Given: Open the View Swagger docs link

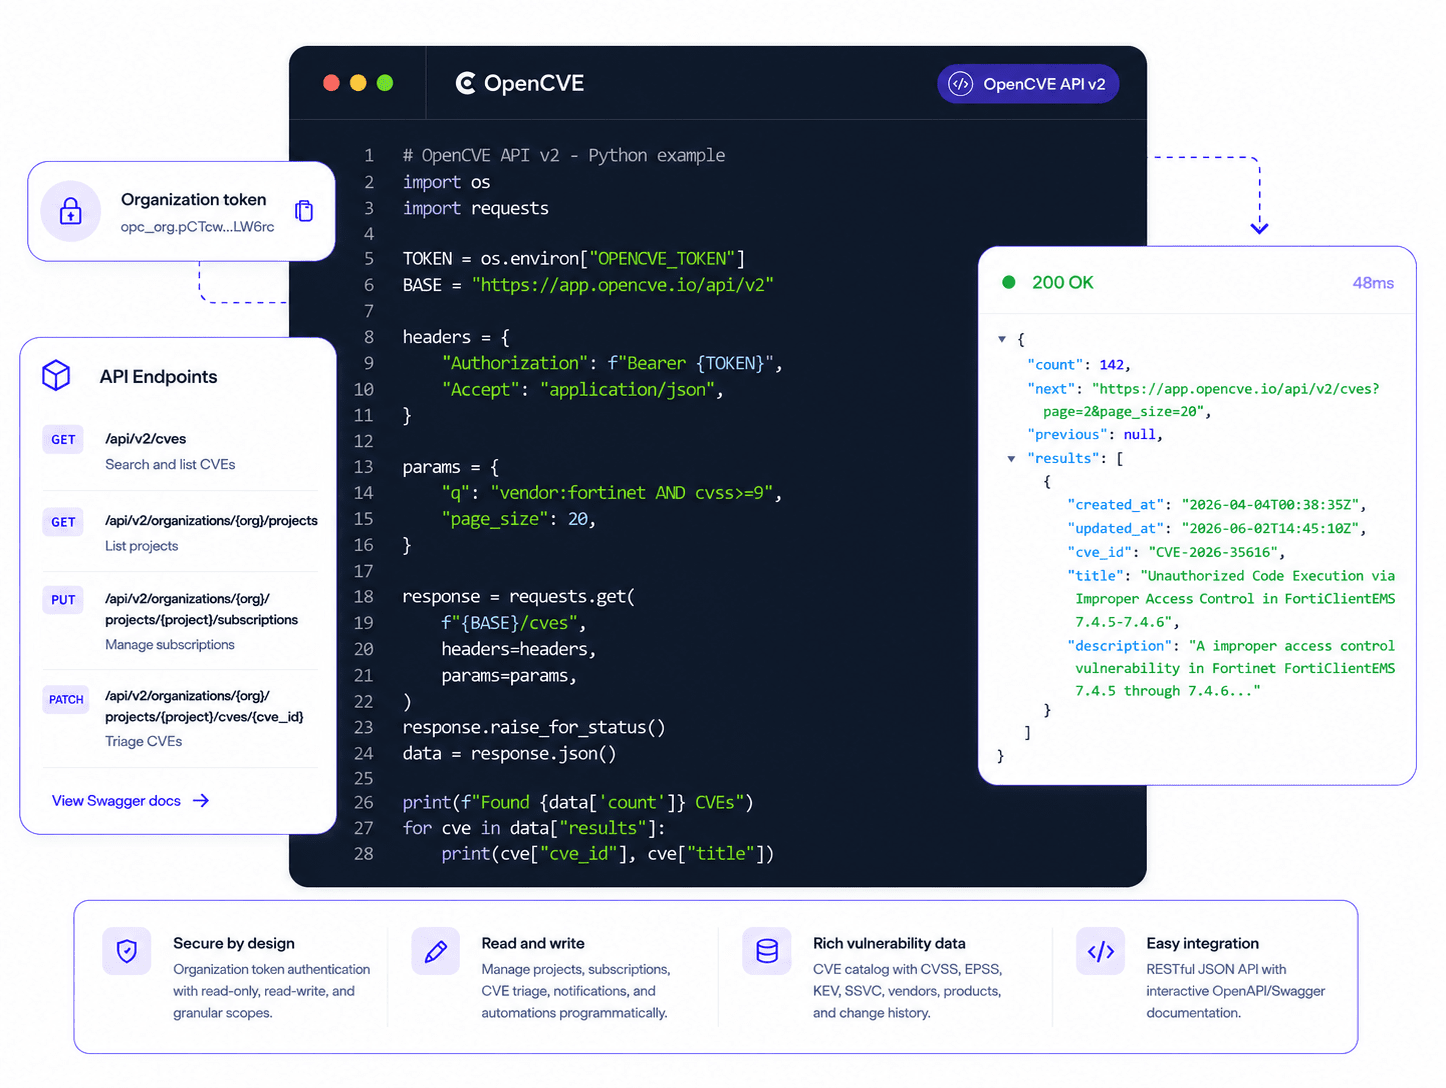Looking at the screenshot, I should pyautogui.click(x=131, y=801).
